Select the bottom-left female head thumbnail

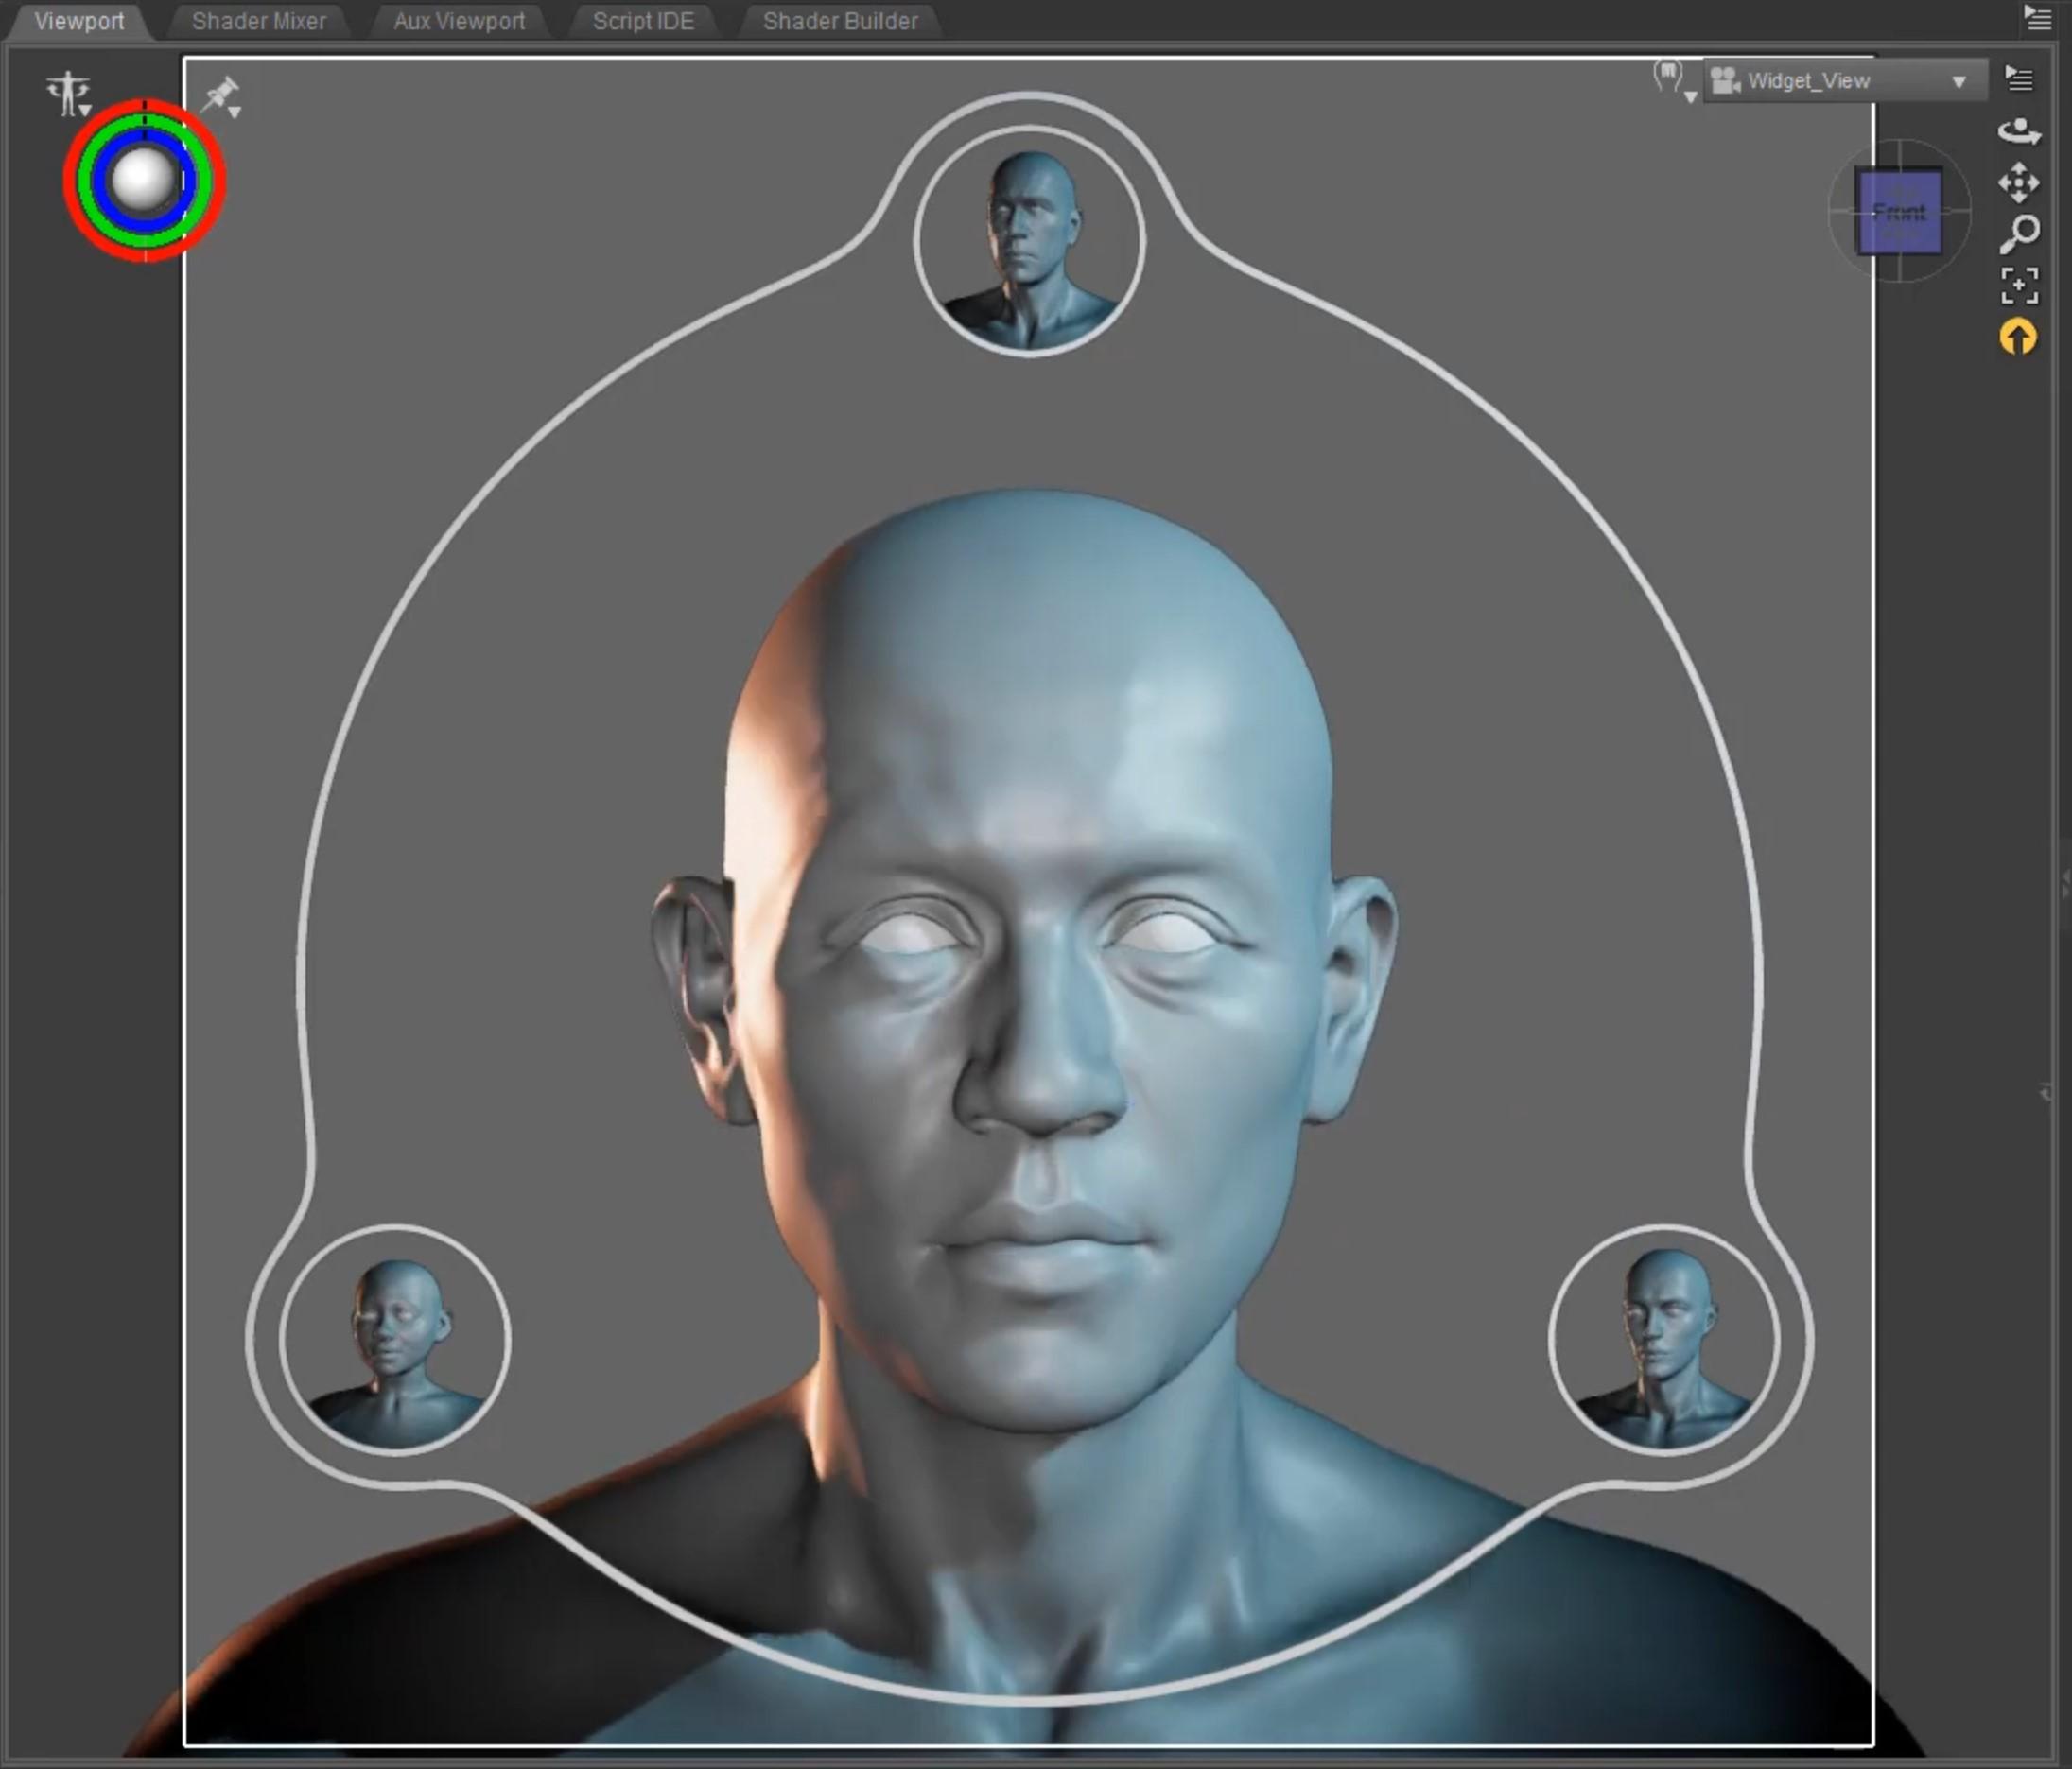click(394, 1338)
